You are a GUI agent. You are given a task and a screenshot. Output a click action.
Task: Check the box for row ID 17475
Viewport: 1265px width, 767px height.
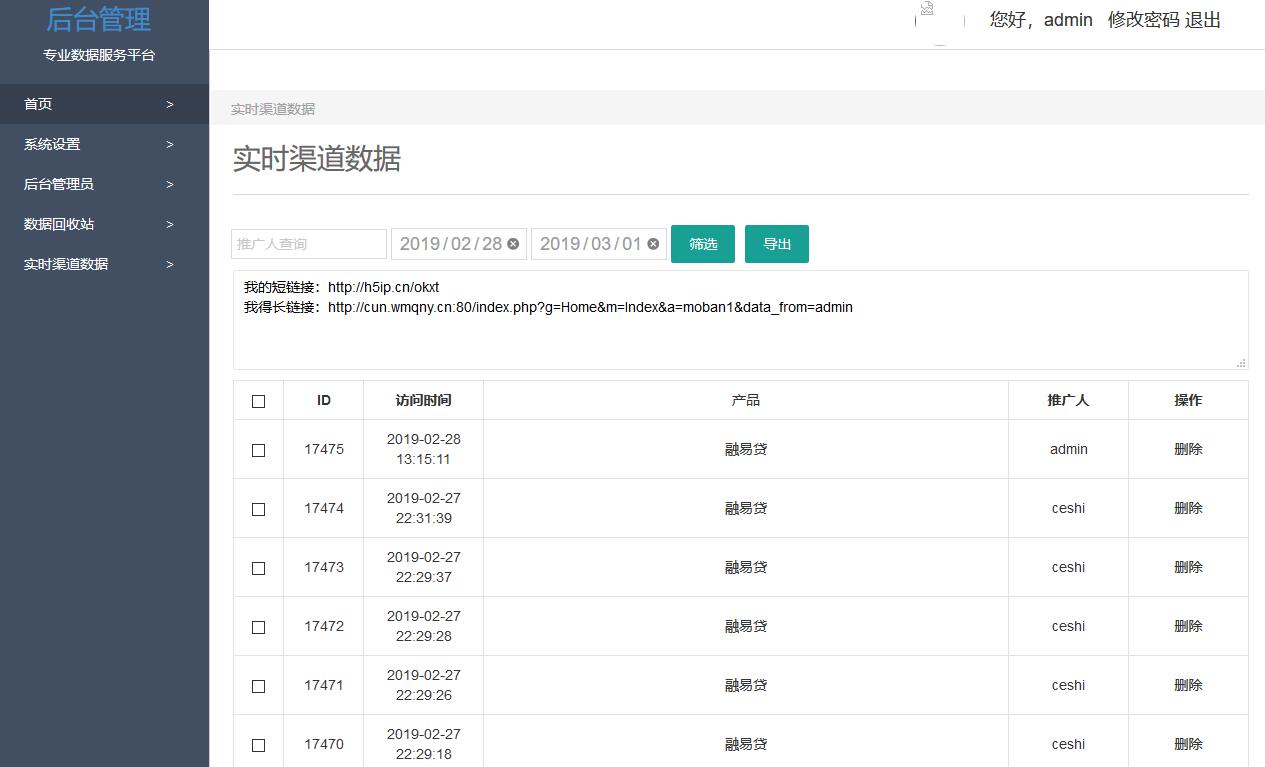point(259,450)
